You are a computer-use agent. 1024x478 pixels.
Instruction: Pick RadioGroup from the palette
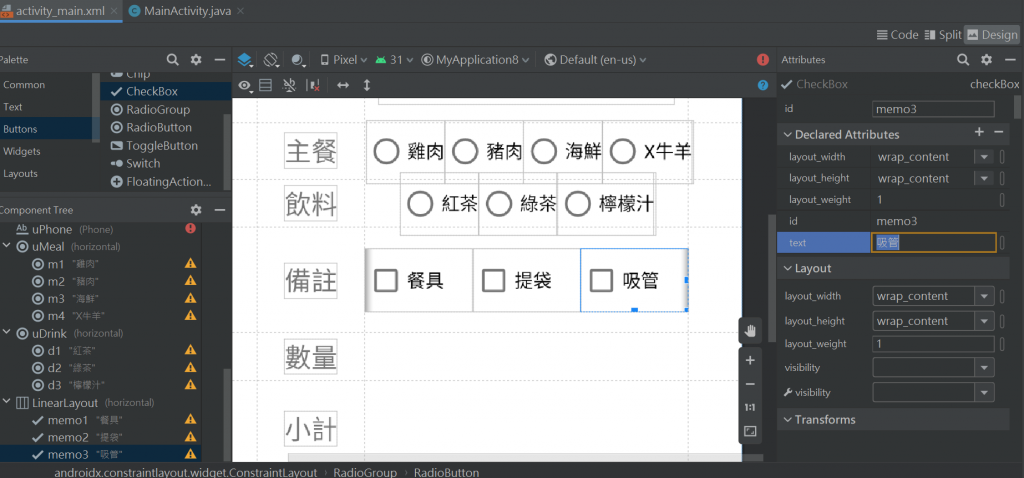(158, 109)
